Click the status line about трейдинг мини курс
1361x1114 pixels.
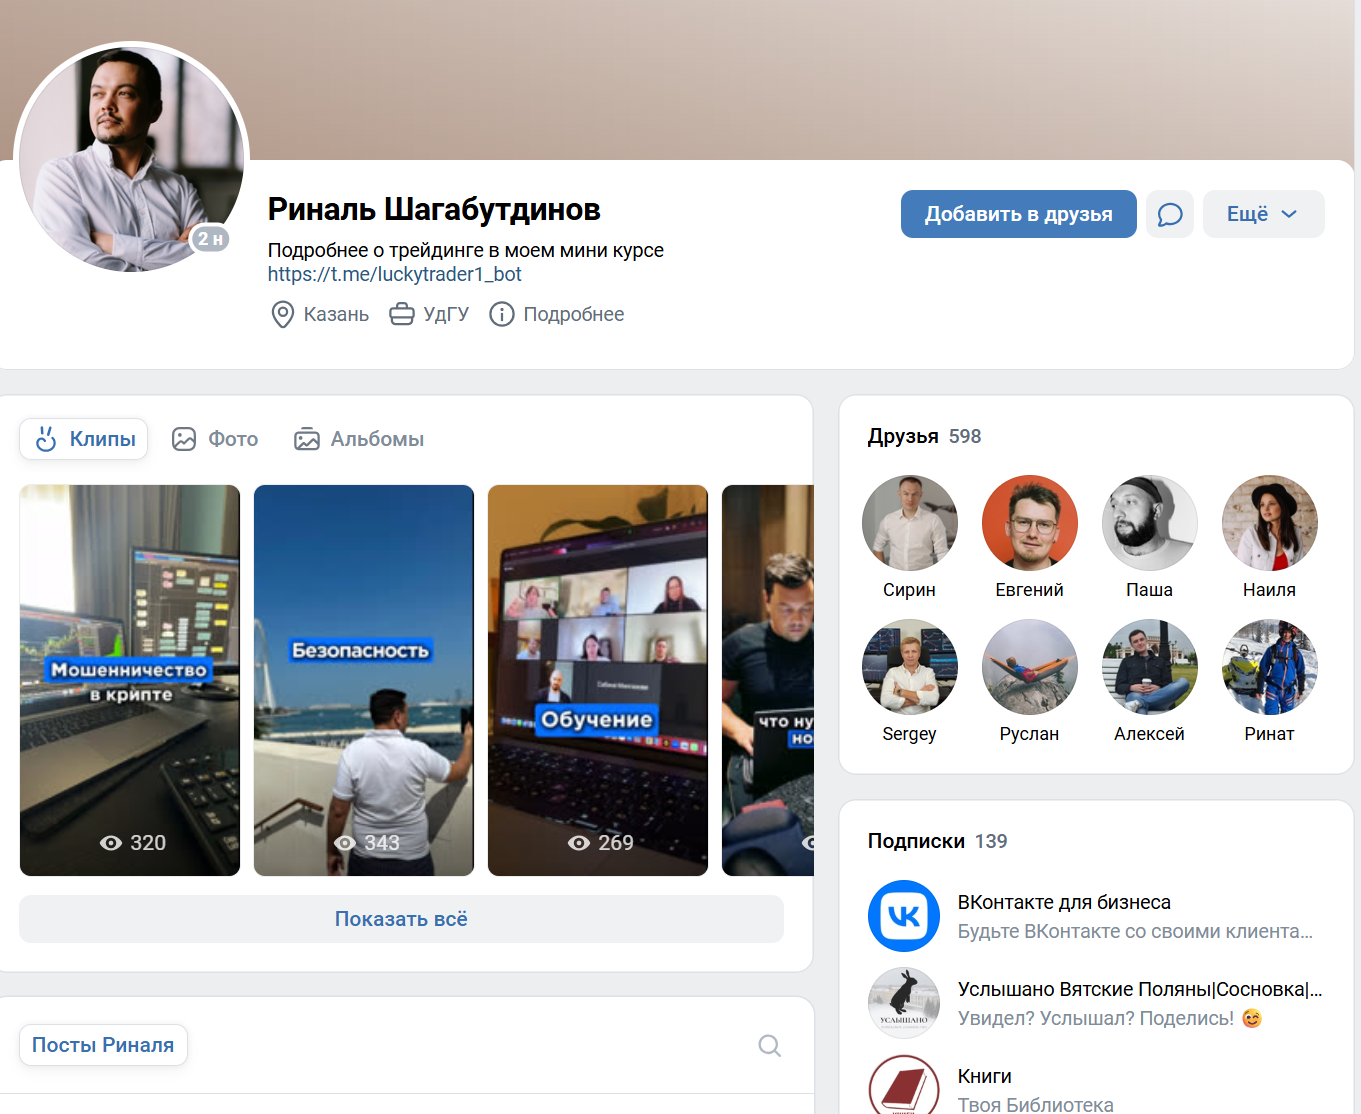(x=466, y=250)
